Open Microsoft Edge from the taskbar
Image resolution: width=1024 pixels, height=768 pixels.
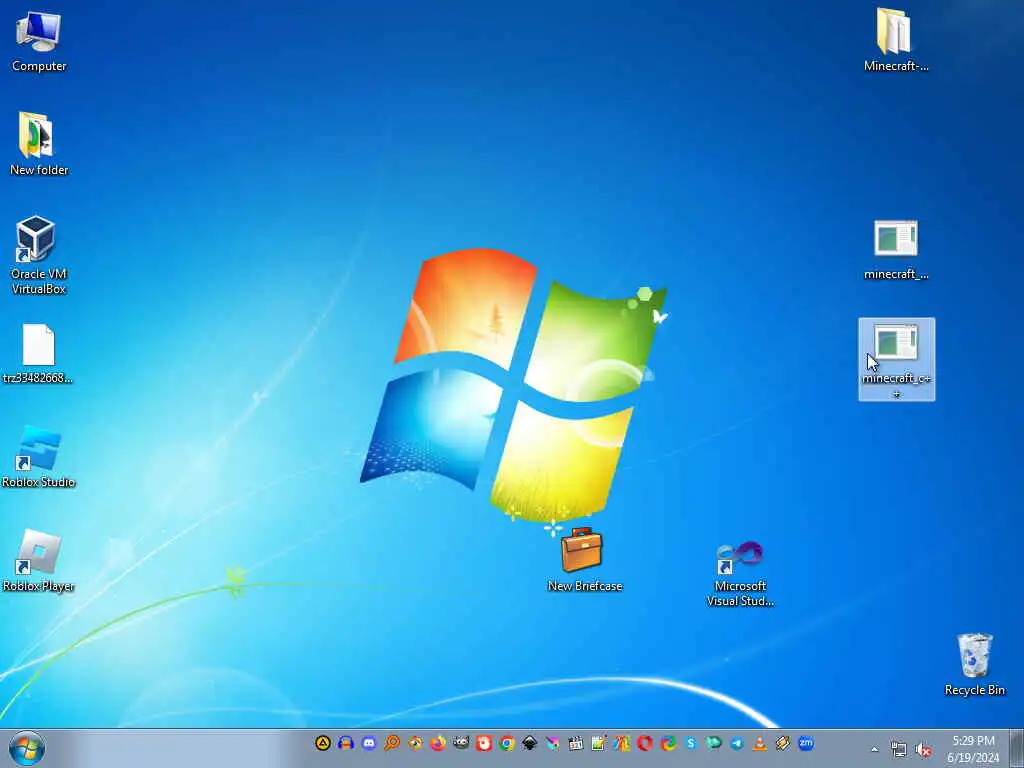(x=668, y=743)
